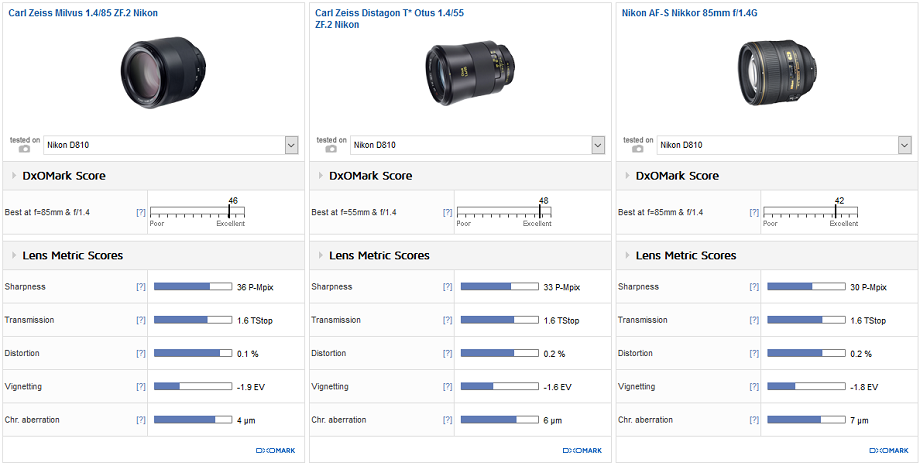Image resolution: width=920 pixels, height=466 pixels.
Task: Click the Nikkor 85mm f/1.4G lens photo
Action: pos(777,73)
